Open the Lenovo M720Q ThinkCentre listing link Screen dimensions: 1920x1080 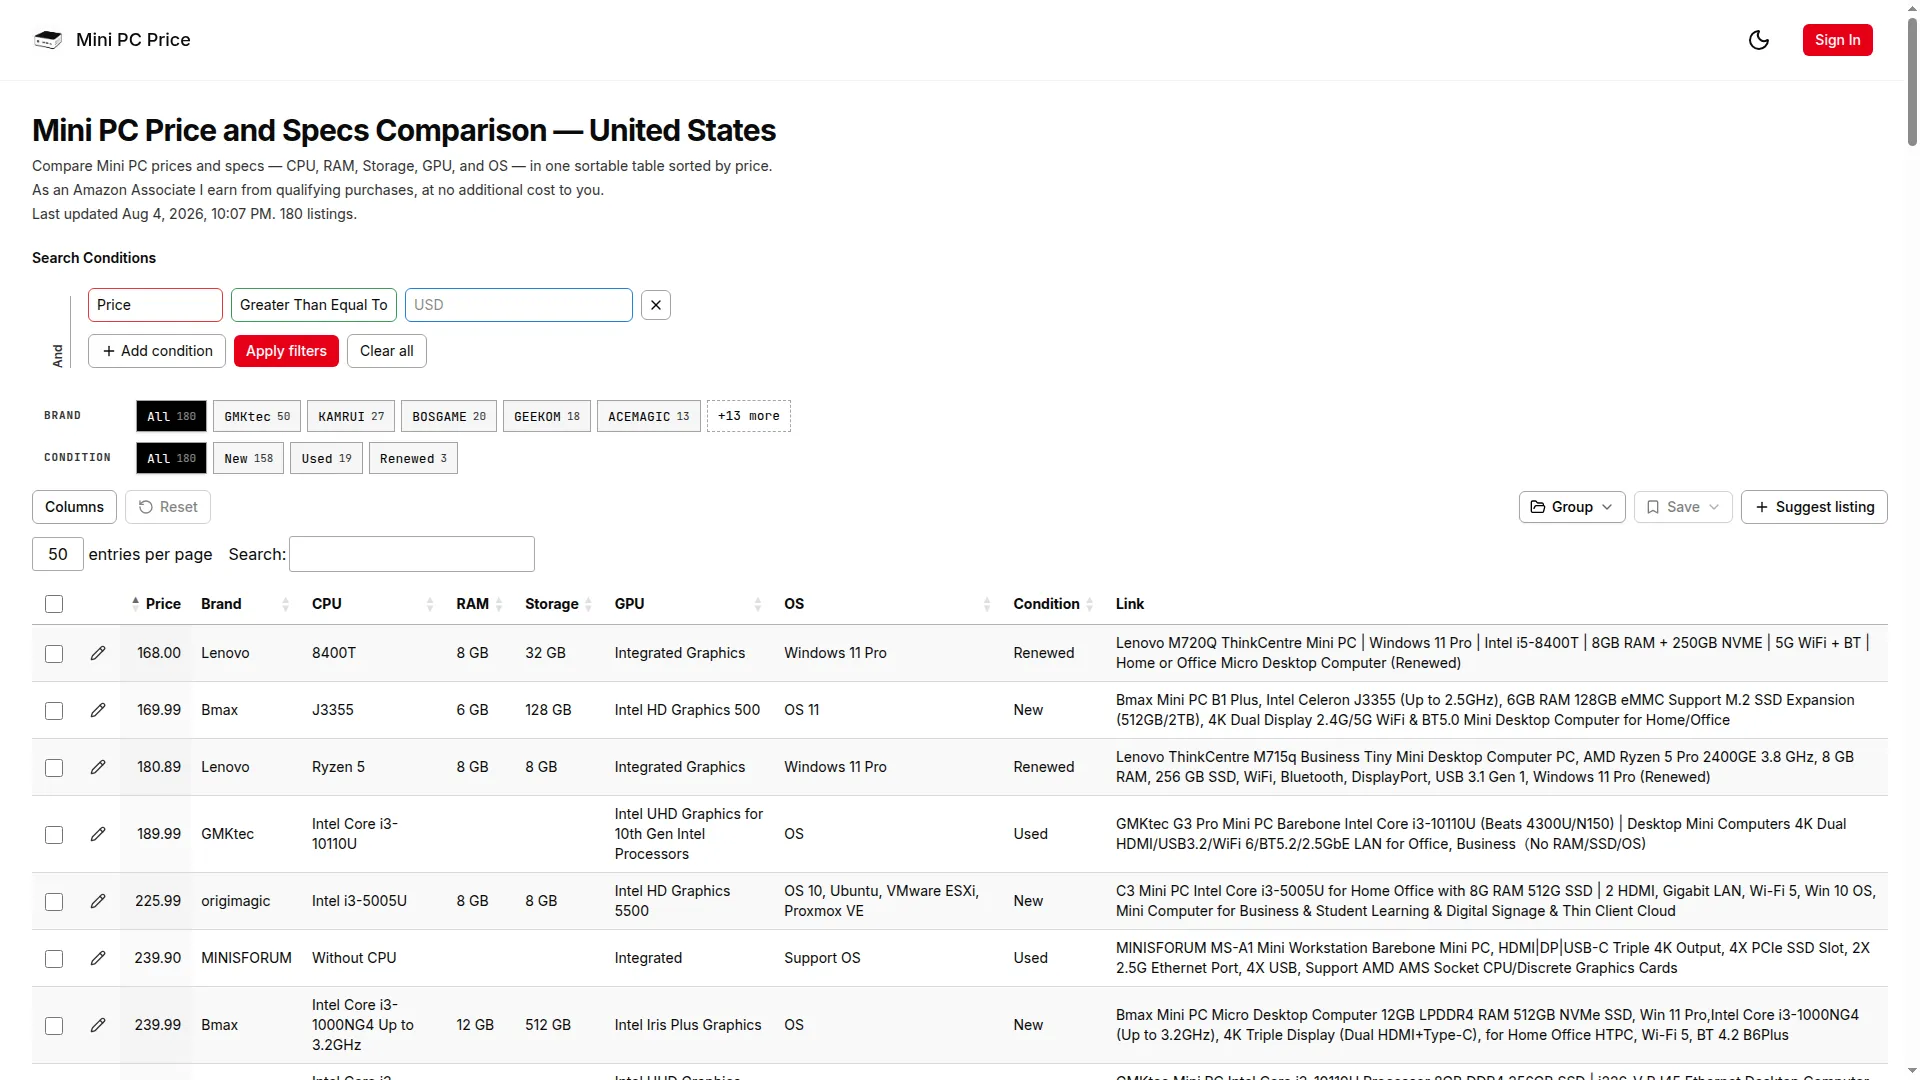(x=1493, y=653)
